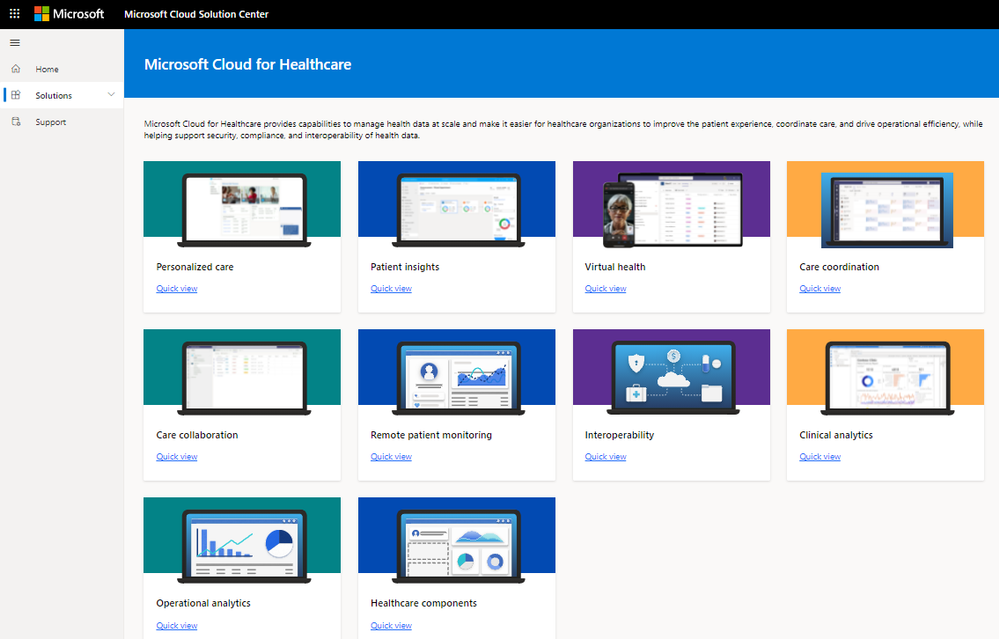
Task: Open Quick view for Personalized care
Action: click(176, 289)
